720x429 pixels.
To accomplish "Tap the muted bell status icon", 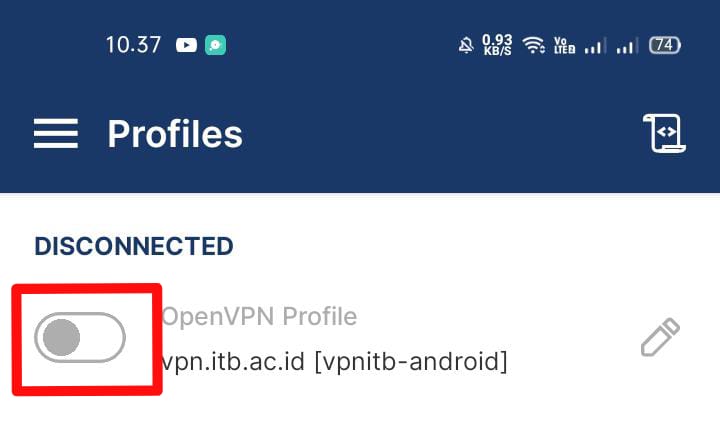I will 465,45.
